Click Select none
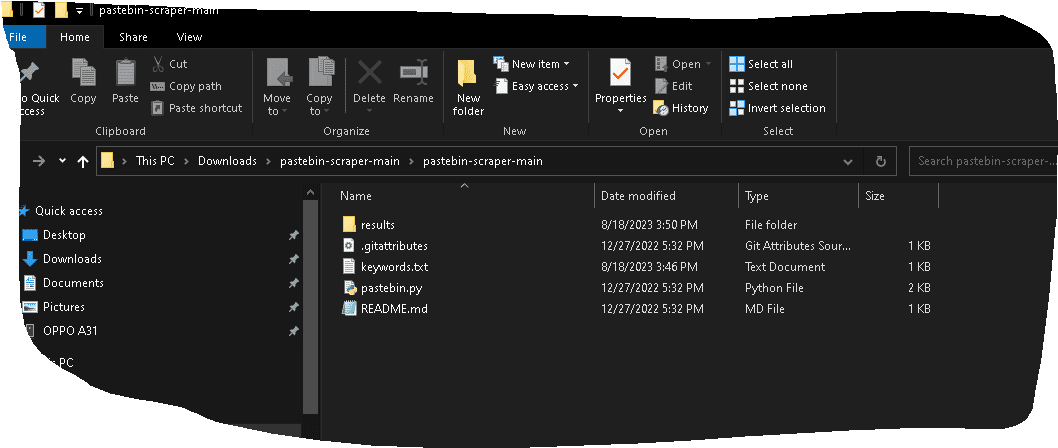The image size is (1058, 448). 769,86
